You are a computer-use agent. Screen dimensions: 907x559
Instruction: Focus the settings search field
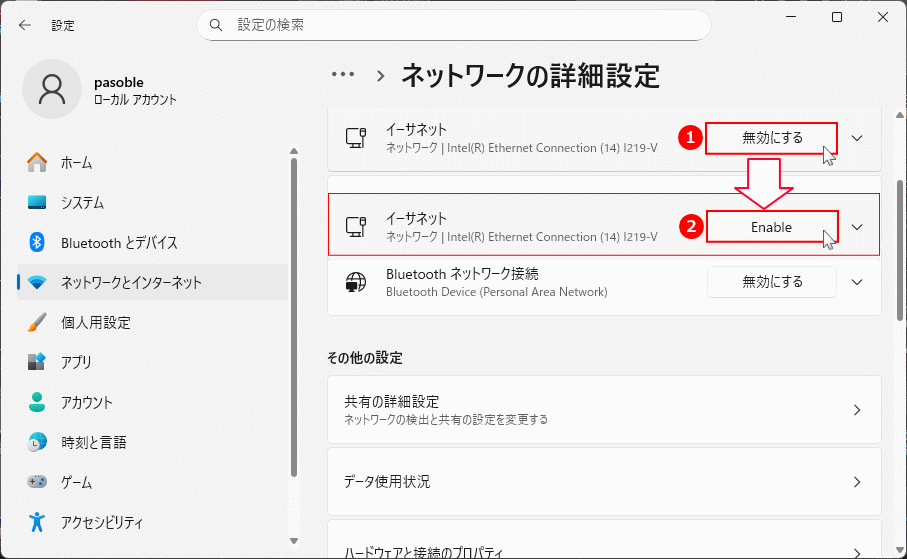click(454, 25)
